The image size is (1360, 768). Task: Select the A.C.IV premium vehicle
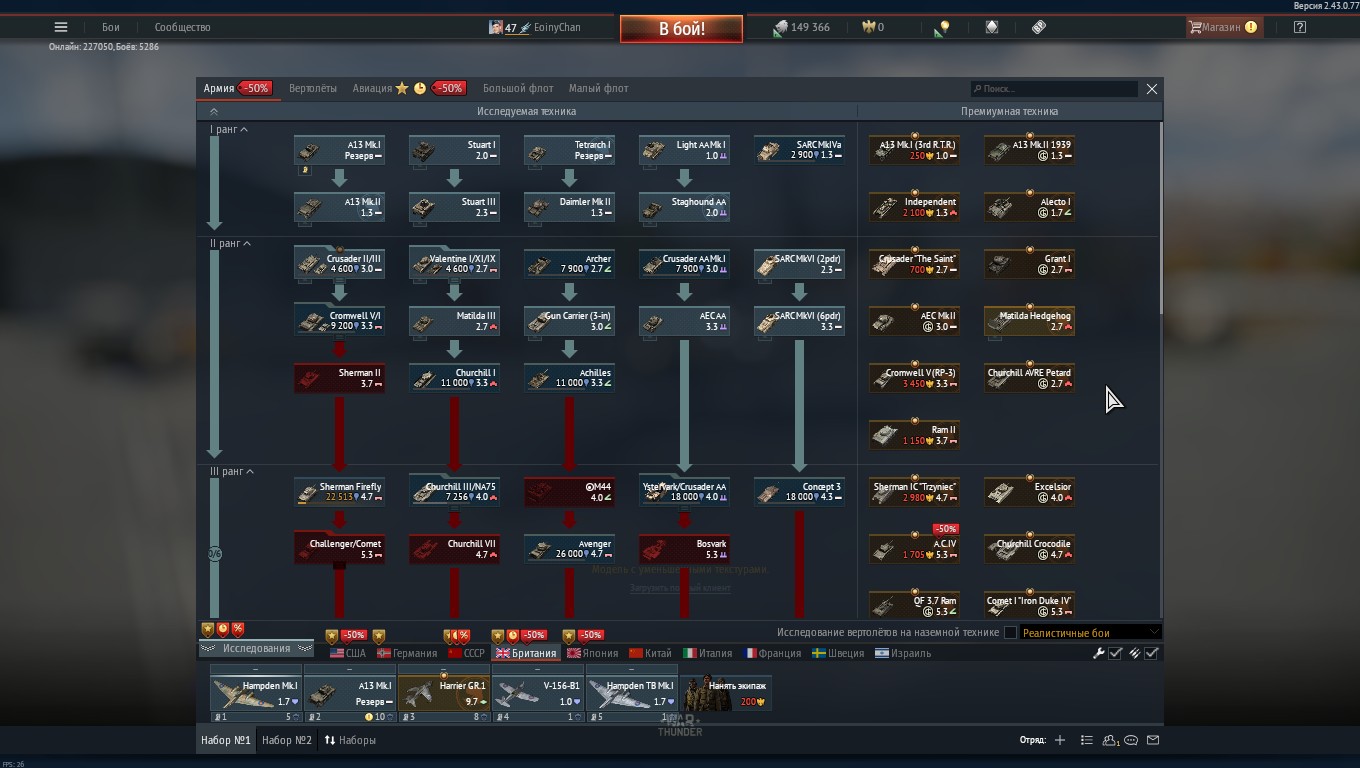(x=914, y=548)
